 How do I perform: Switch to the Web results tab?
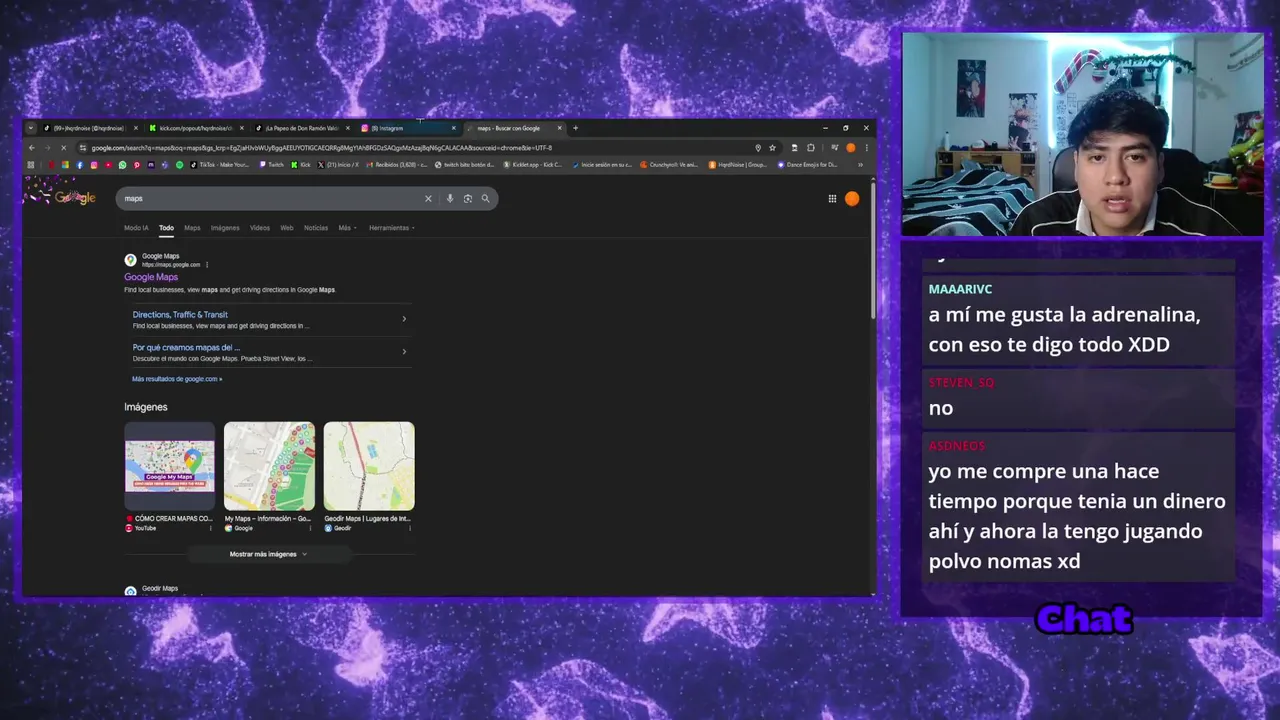coord(287,228)
